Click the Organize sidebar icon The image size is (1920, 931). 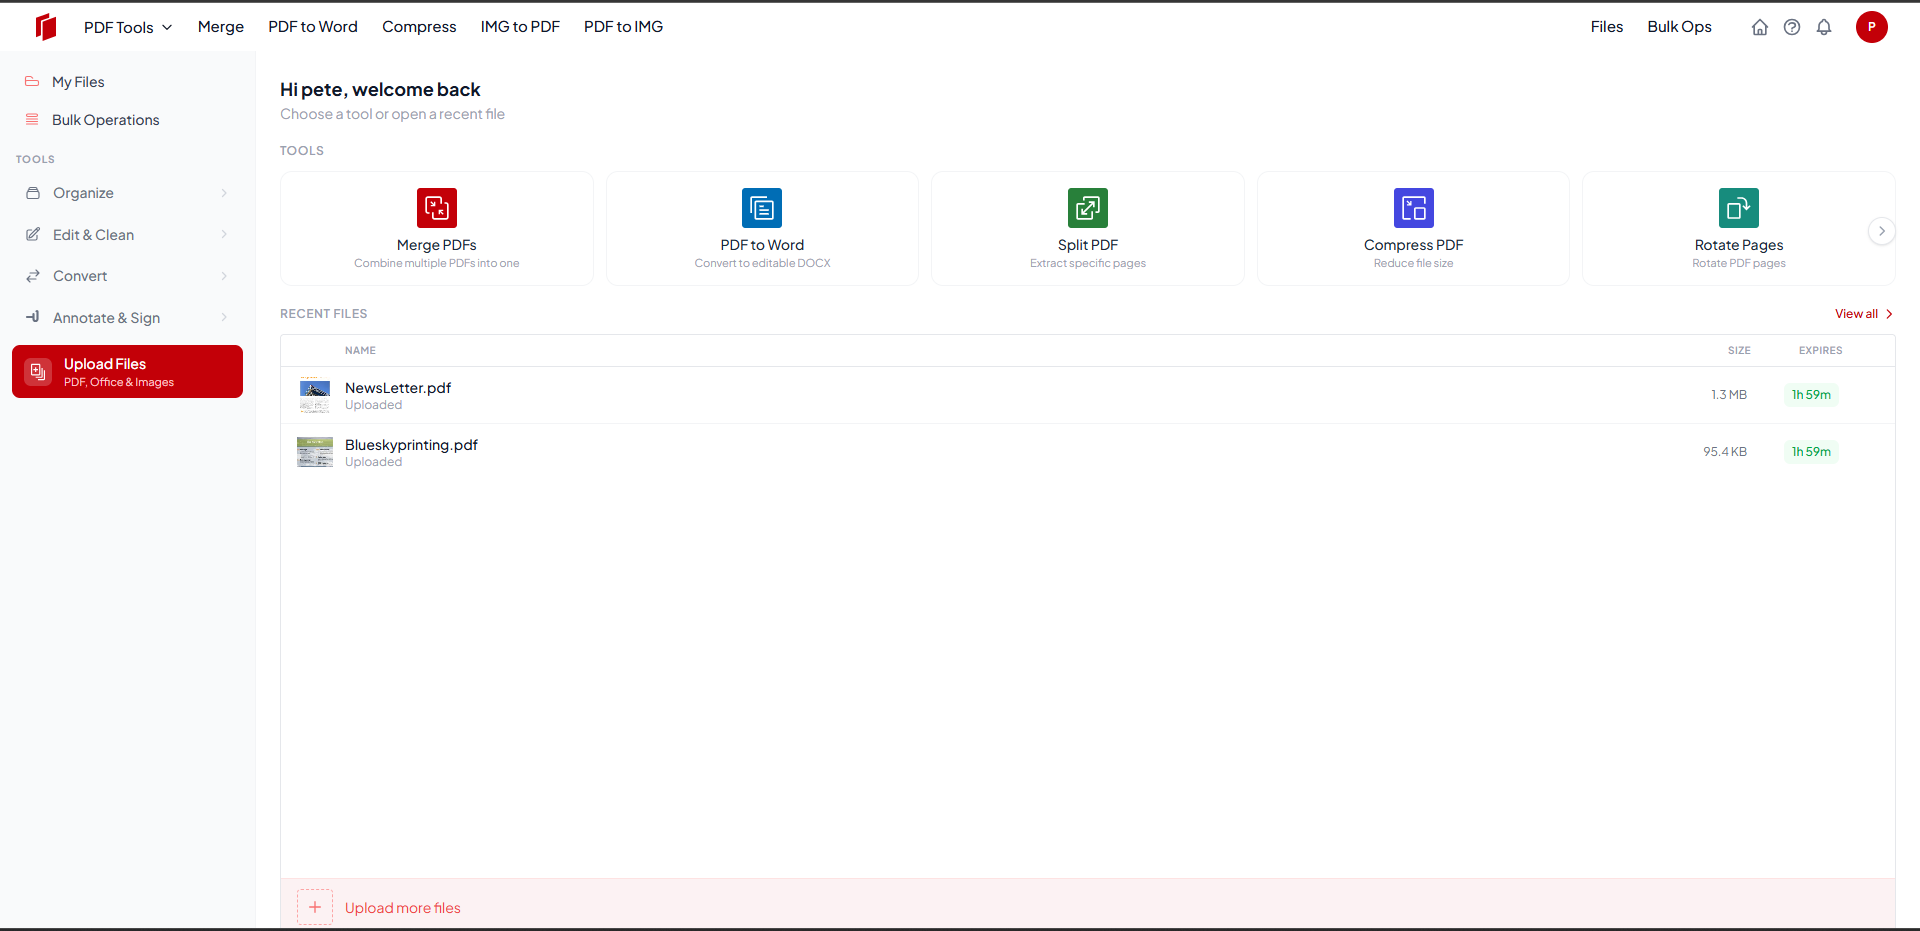[x=33, y=193]
